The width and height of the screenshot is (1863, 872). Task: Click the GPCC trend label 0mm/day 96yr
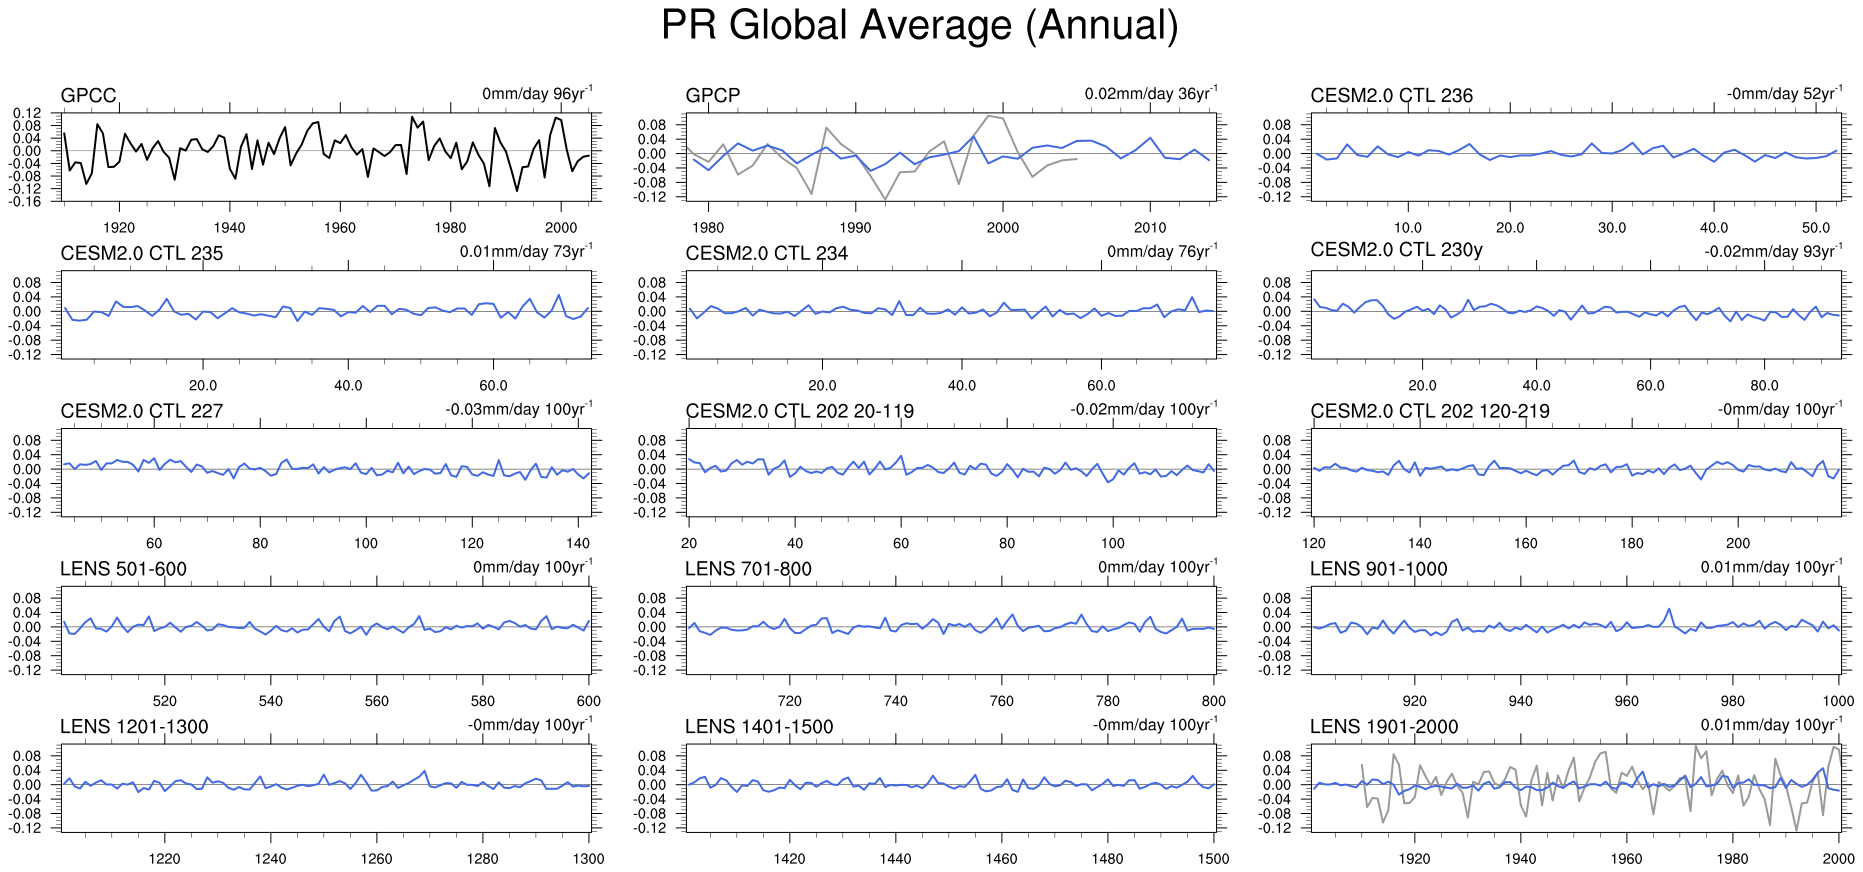click(x=536, y=94)
